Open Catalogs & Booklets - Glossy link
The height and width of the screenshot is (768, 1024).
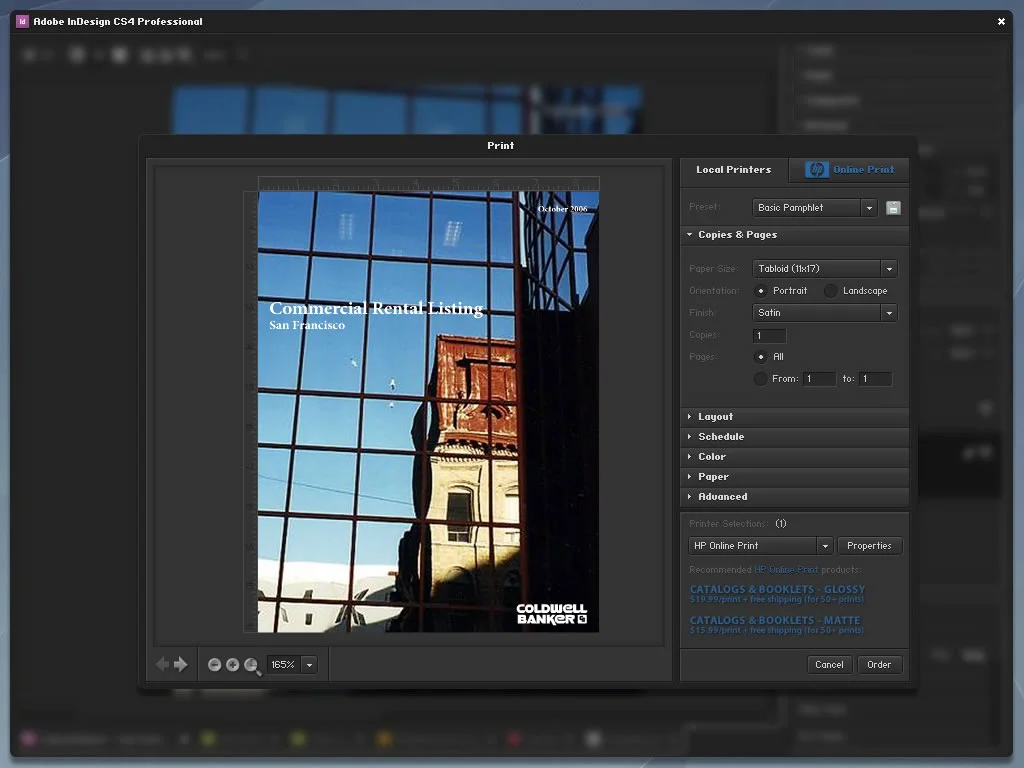[x=777, y=589]
